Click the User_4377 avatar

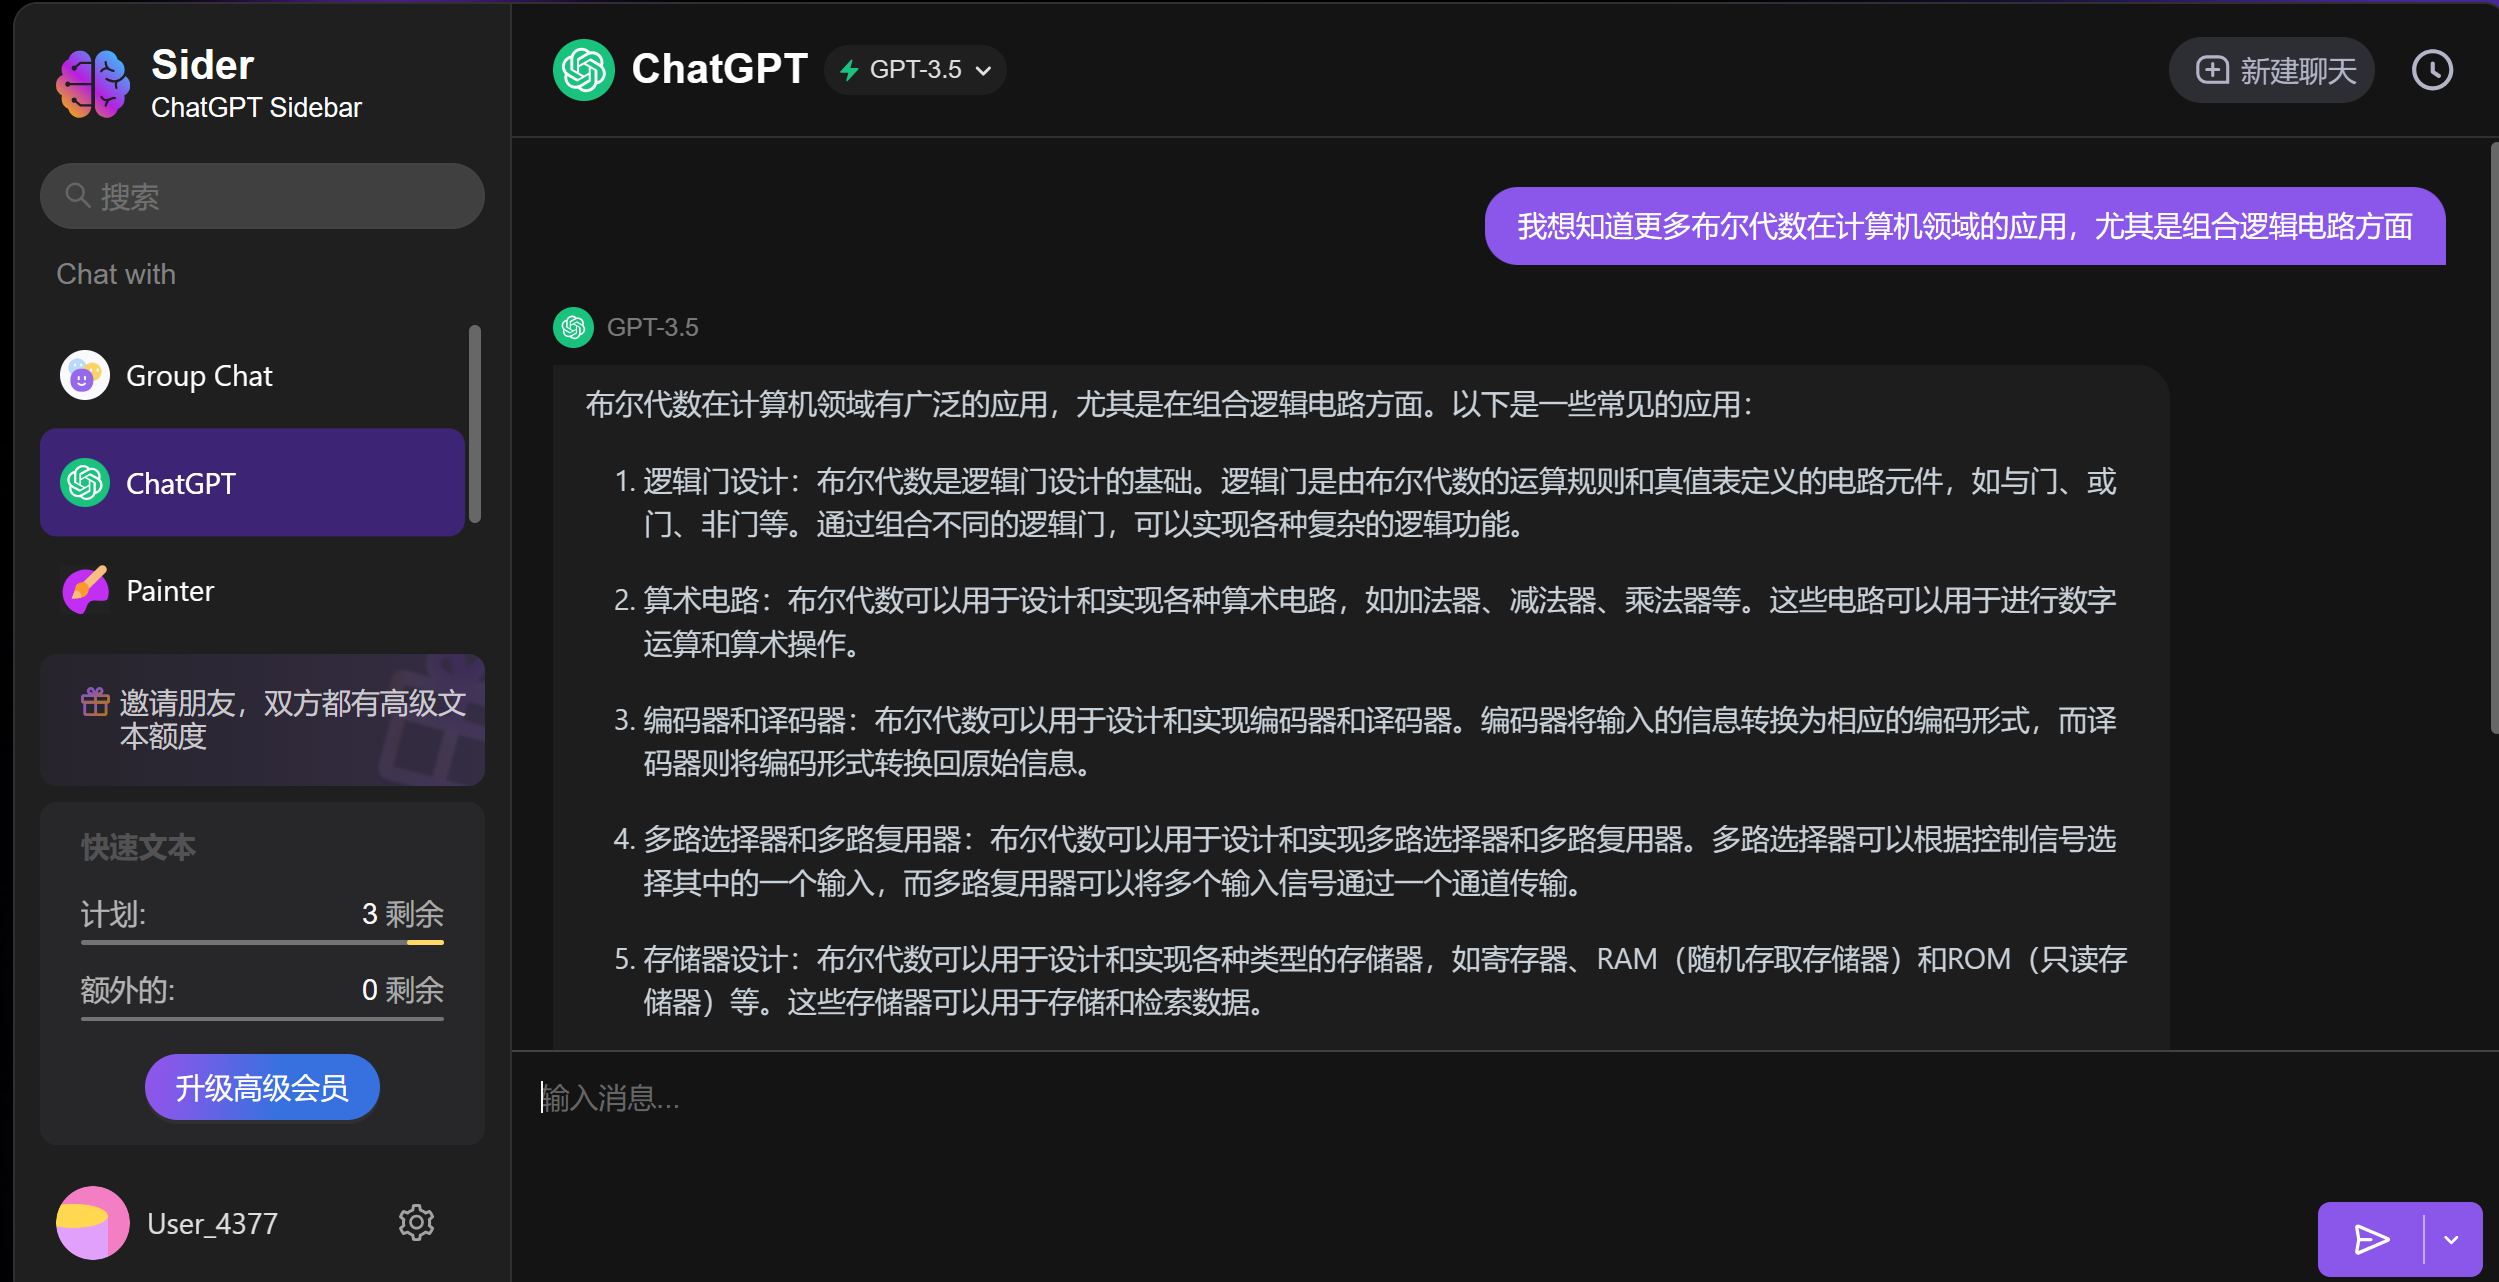[92, 1222]
